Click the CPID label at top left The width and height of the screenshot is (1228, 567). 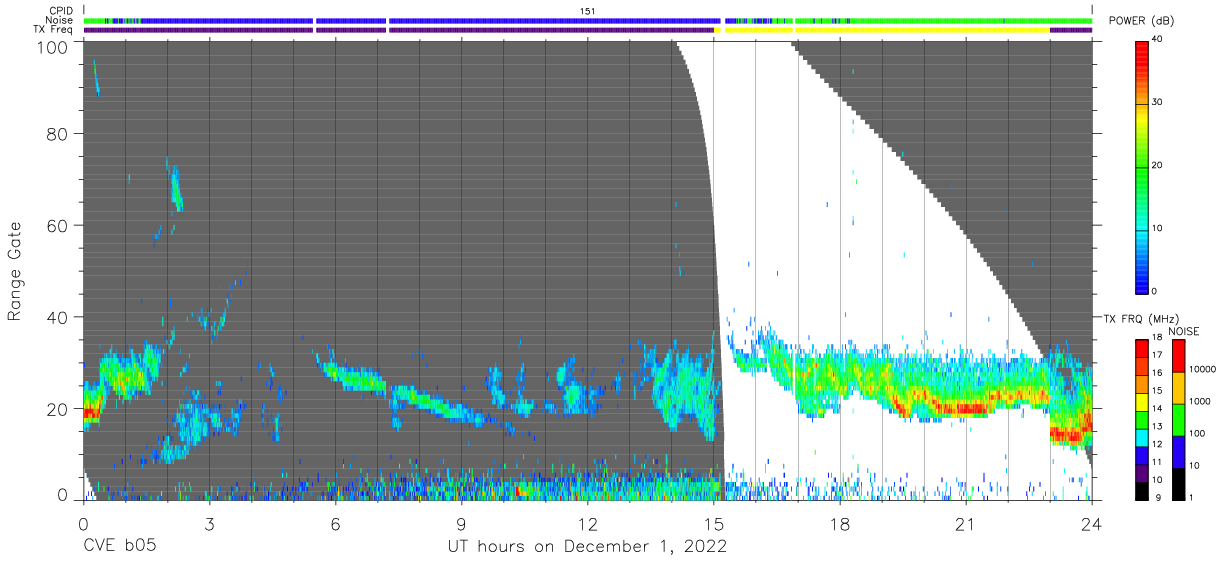pos(60,11)
